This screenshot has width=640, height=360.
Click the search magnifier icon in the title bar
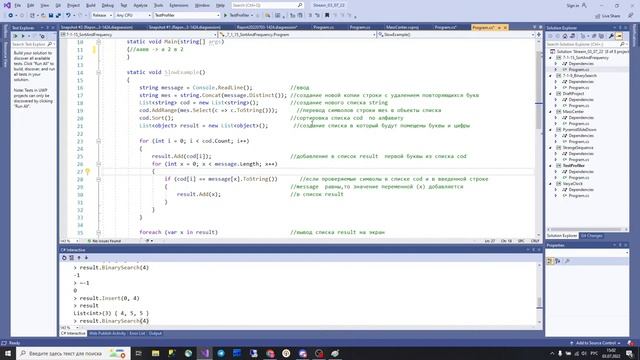pos(300,5)
